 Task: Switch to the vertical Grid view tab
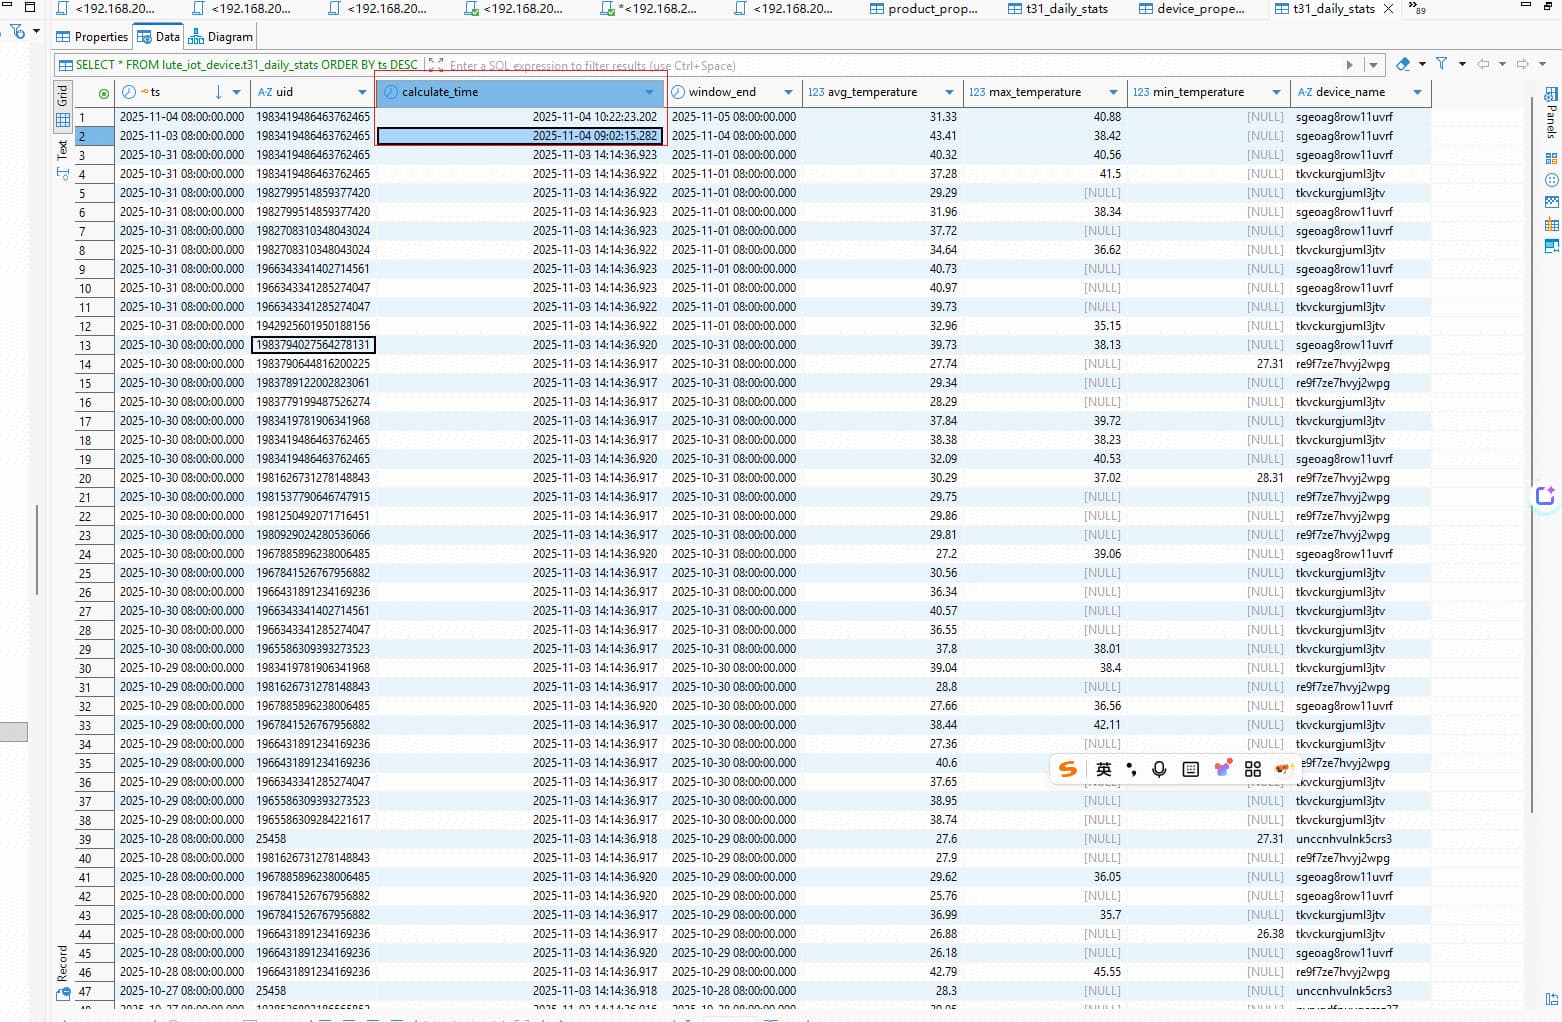(x=63, y=96)
